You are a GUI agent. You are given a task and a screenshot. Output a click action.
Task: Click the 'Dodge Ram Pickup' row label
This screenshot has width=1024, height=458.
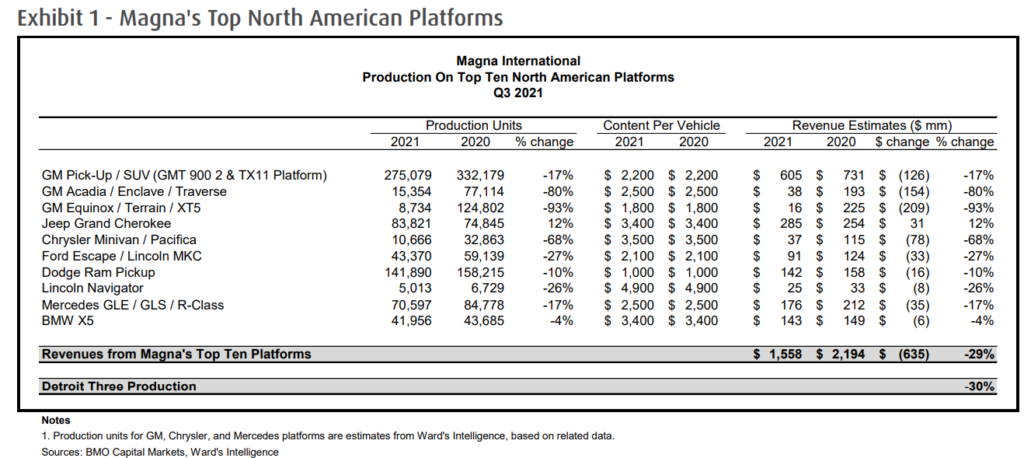coord(98,272)
